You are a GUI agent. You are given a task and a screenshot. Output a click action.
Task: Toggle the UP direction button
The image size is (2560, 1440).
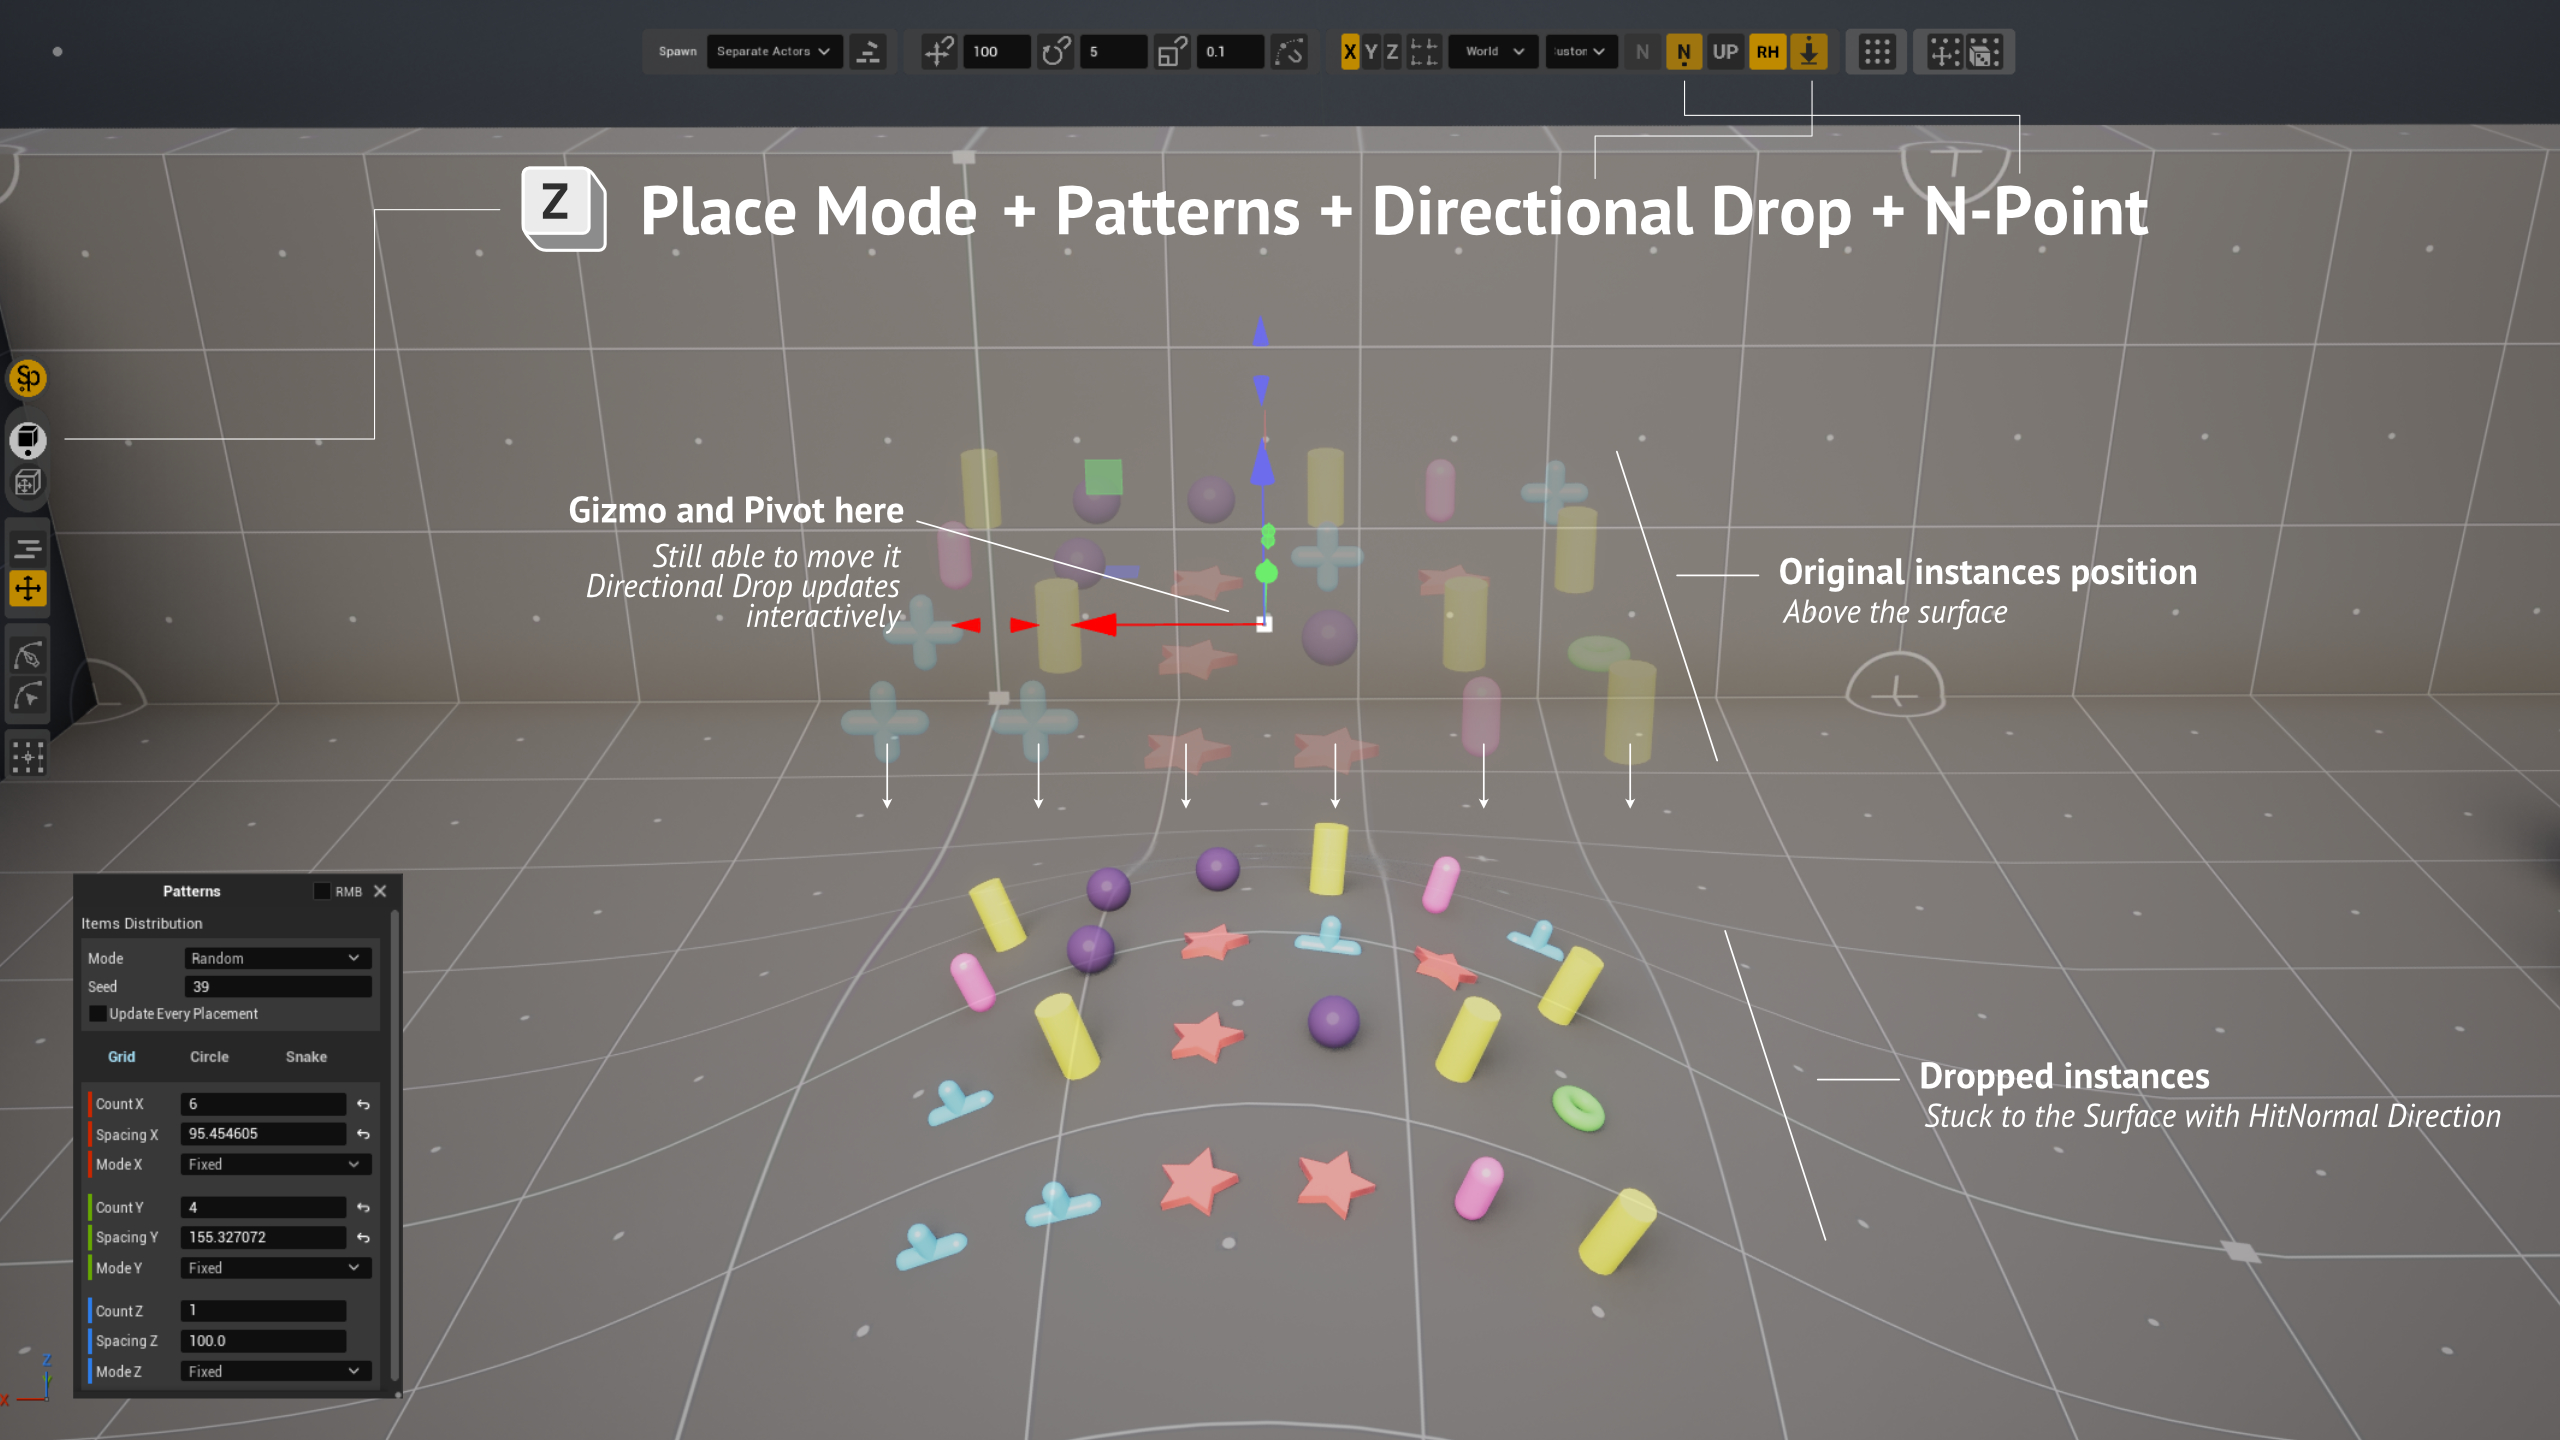(1725, 51)
